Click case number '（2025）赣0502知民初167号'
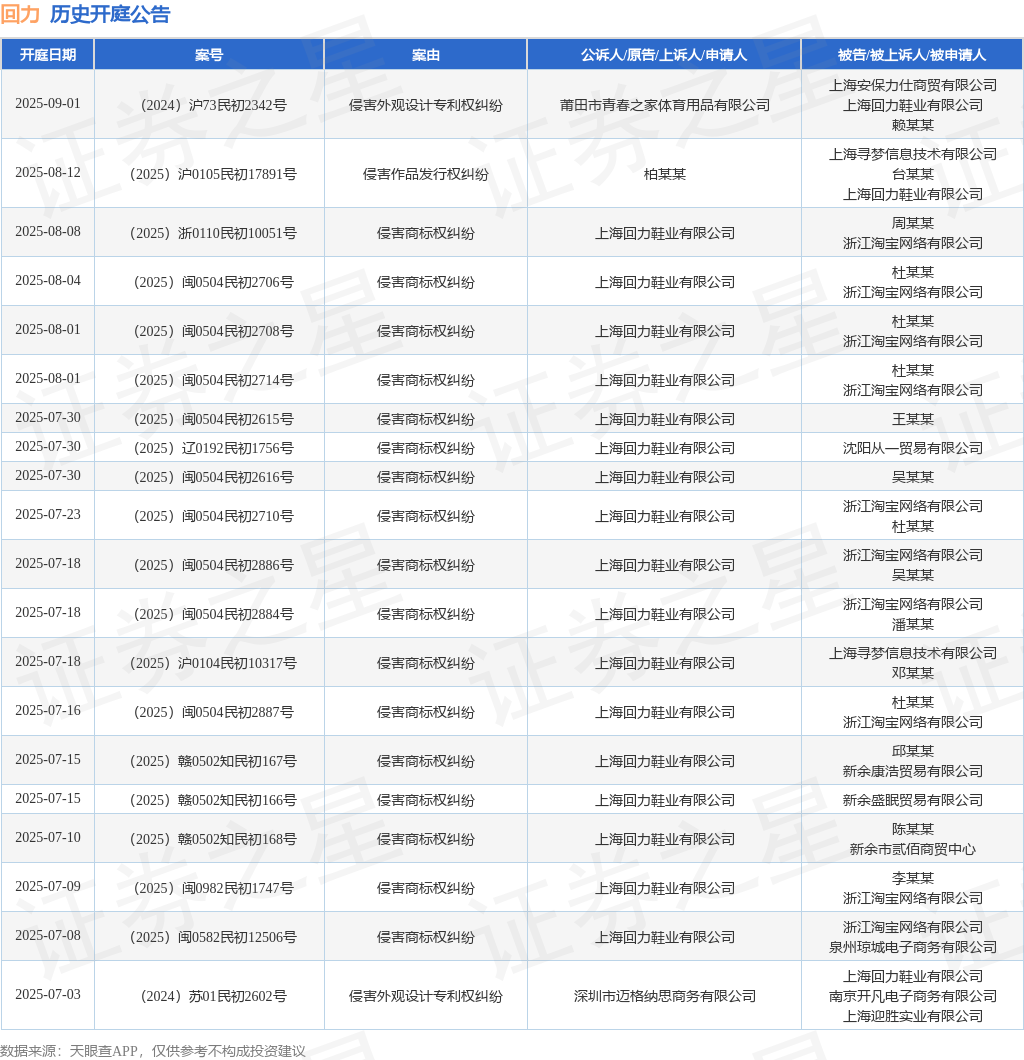1024x1060 pixels. pyautogui.click(x=213, y=761)
